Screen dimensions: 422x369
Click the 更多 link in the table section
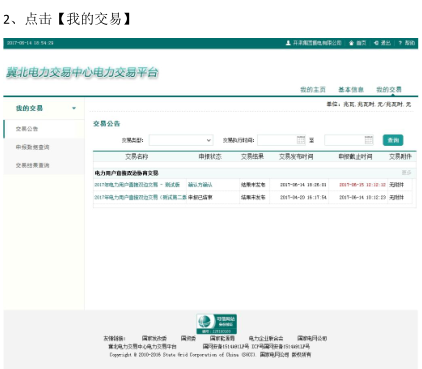tap(406, 173)
